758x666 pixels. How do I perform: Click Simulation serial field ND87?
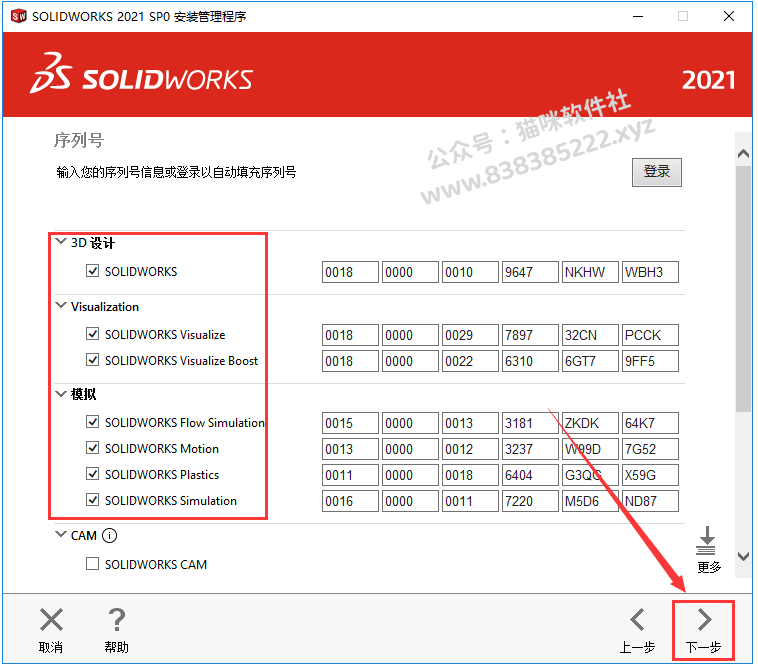(x=651, y=502)
